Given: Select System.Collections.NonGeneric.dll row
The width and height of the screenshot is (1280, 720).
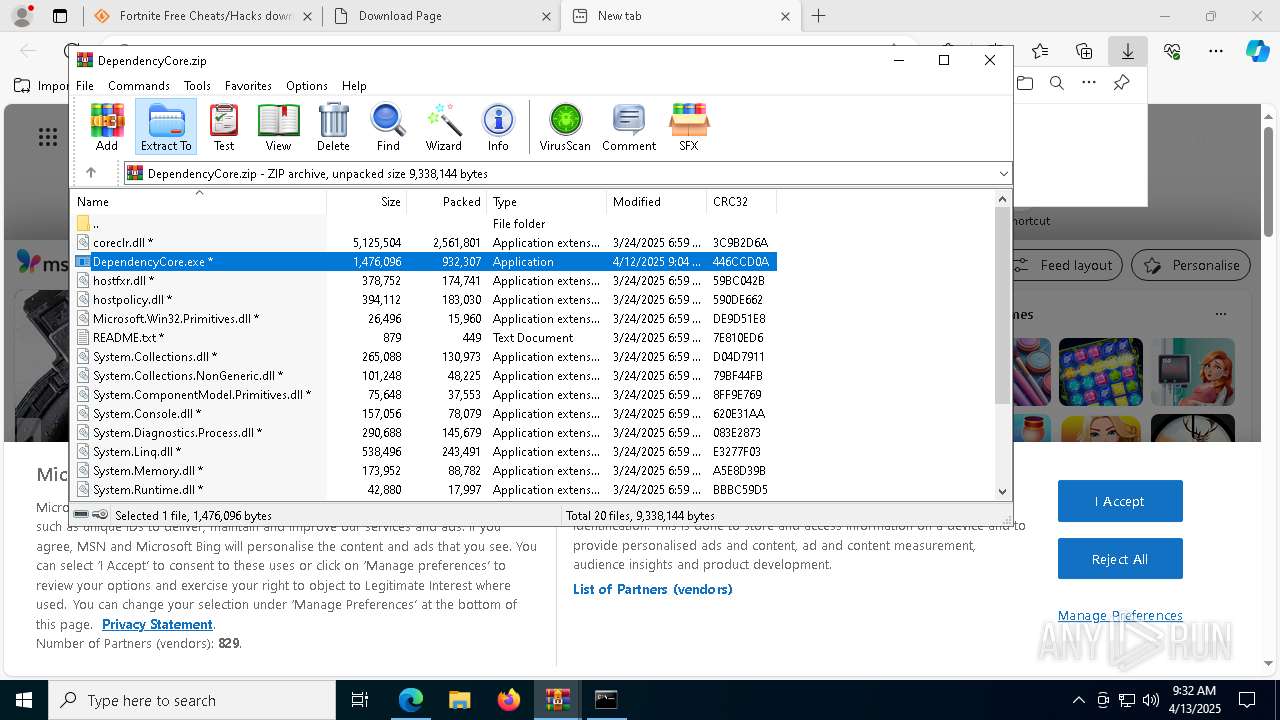Looking at the screenshot, I should tap(425, 376).
